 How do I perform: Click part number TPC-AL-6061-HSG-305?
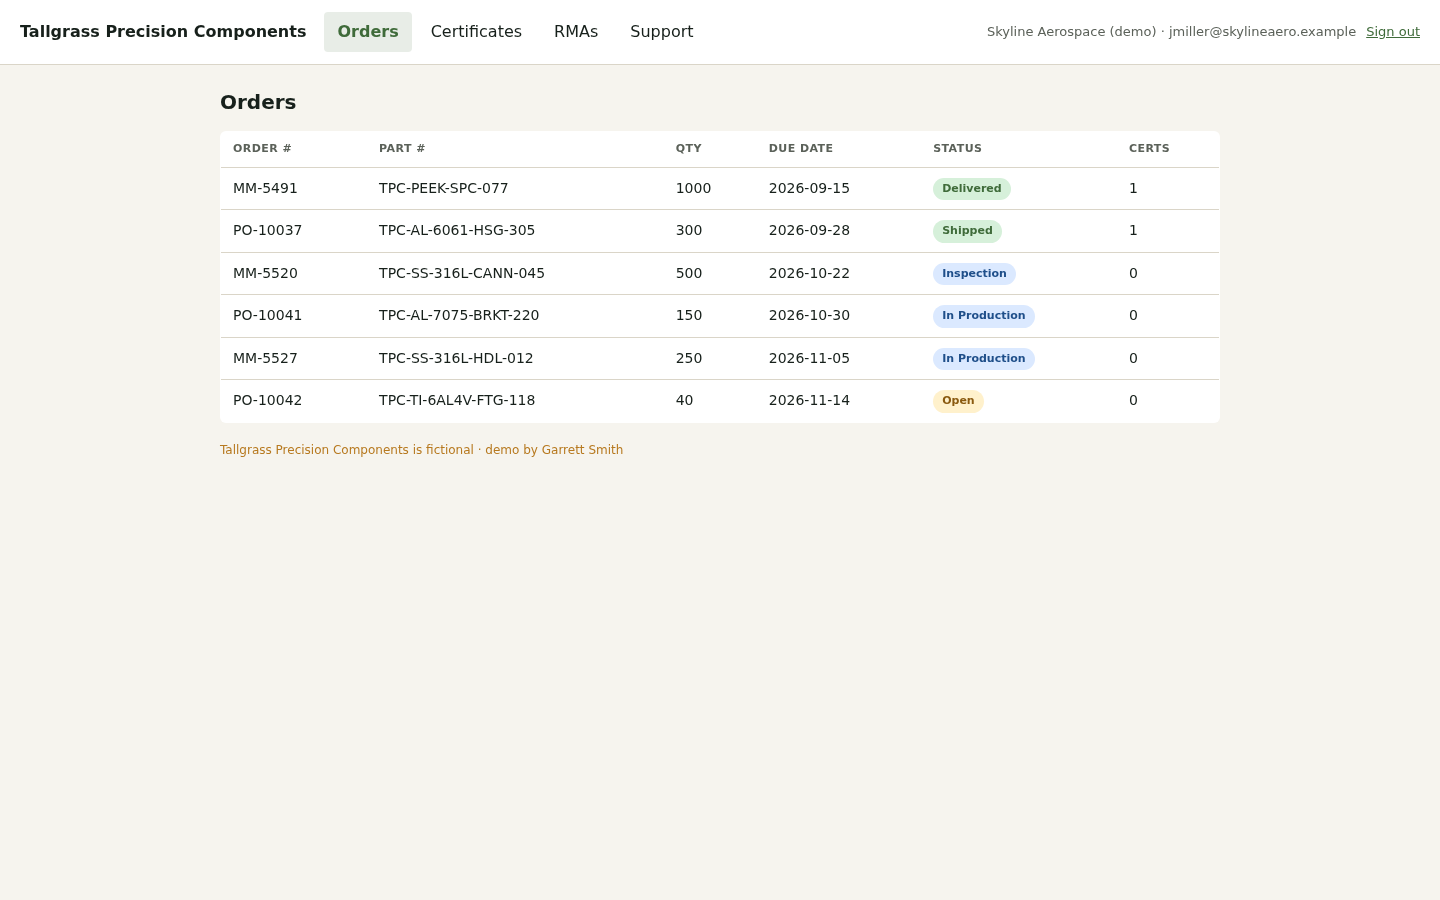tap(457, 230)
